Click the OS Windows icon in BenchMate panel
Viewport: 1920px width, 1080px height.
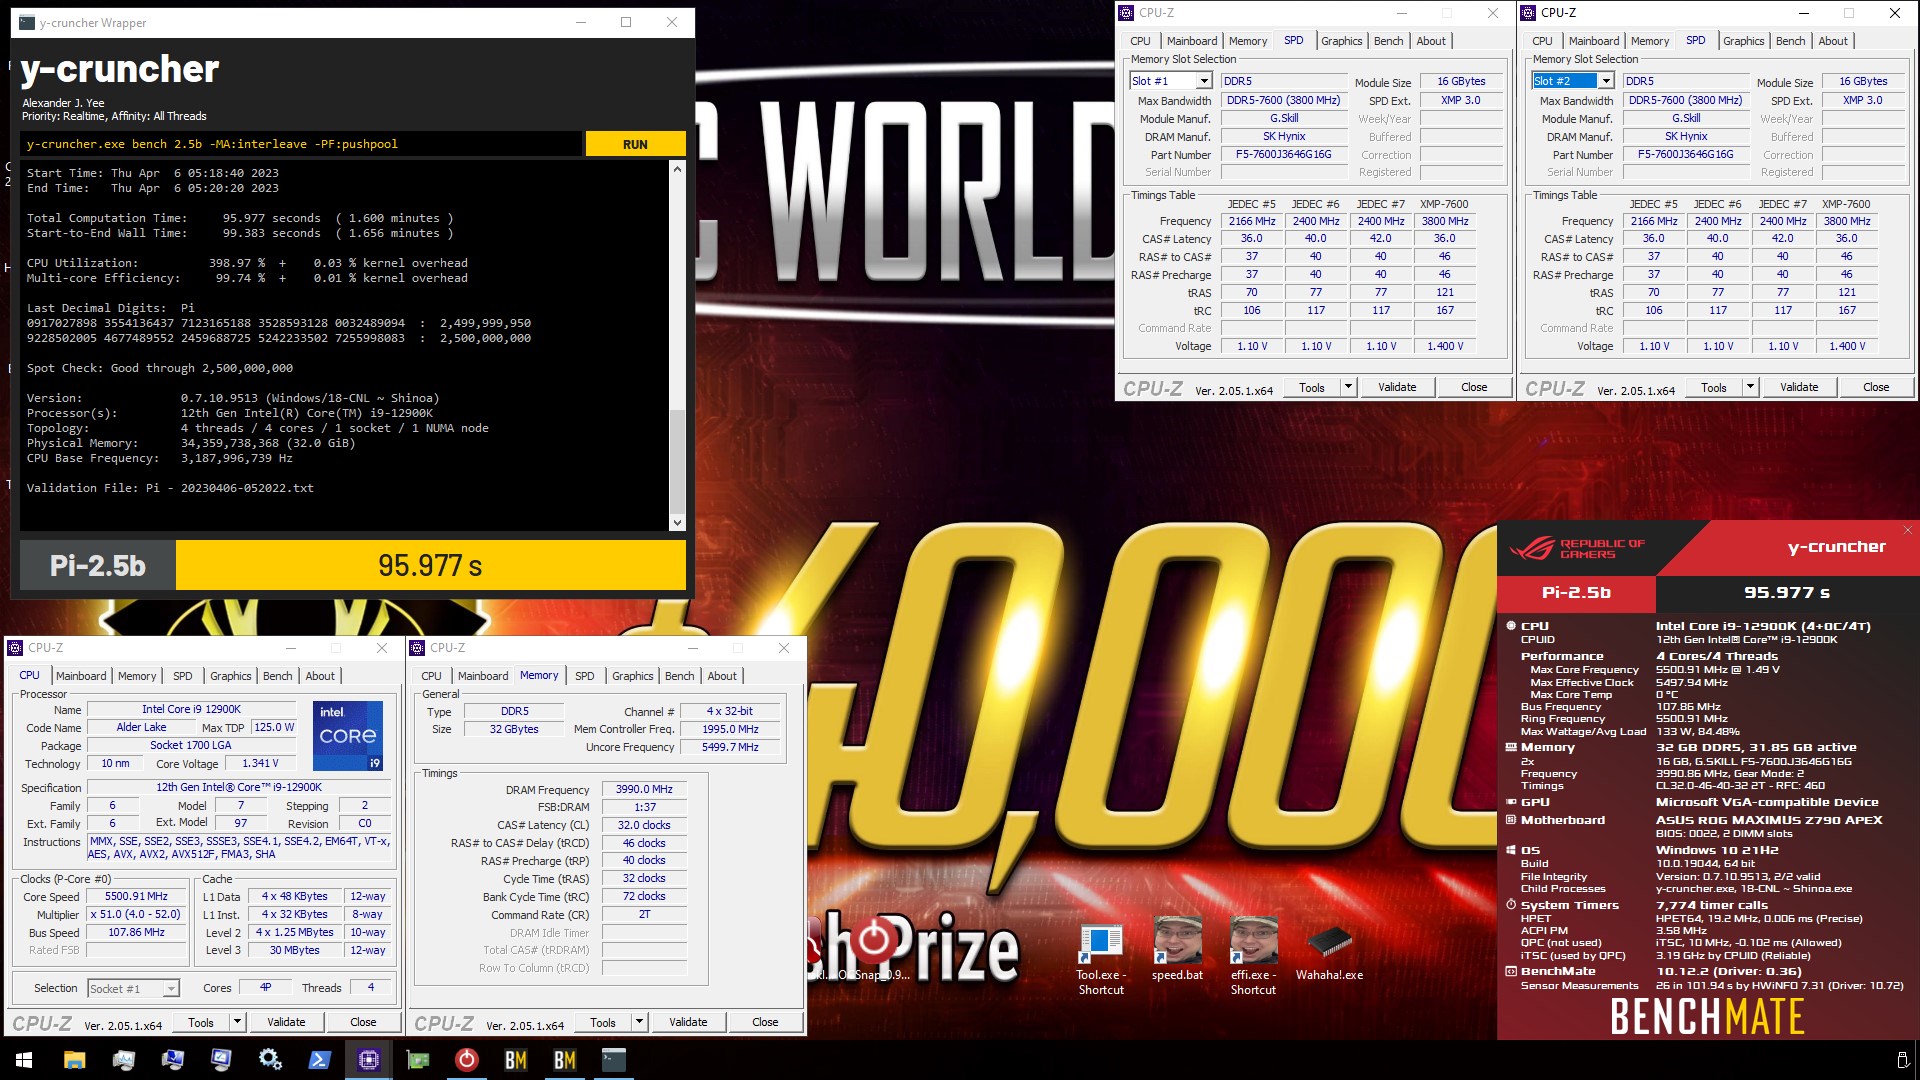pyautogui.click(x=1511, y=850)
